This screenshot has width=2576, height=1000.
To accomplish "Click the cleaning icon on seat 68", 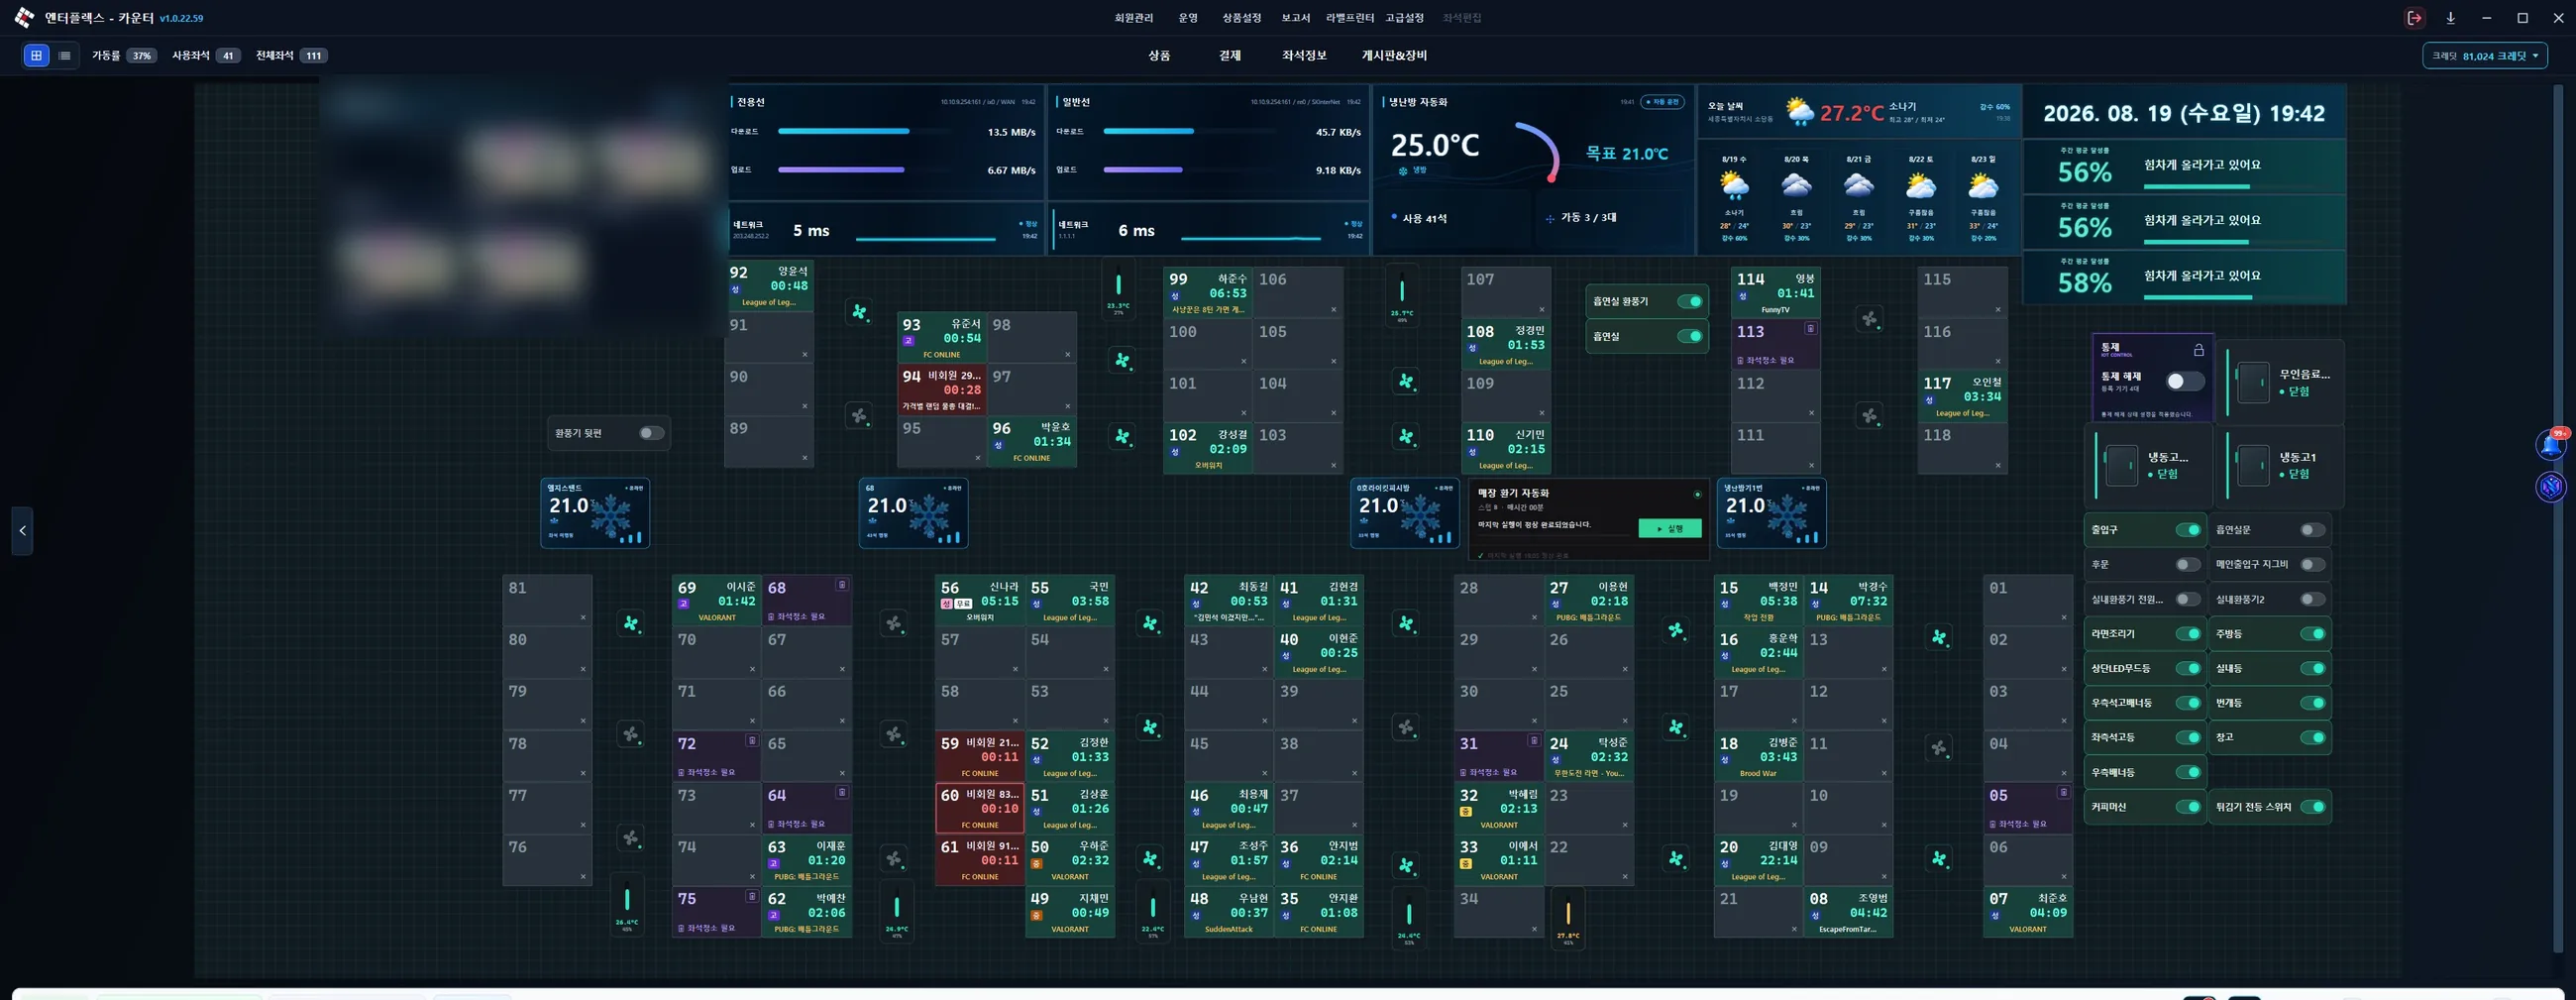I will [842, 585].
